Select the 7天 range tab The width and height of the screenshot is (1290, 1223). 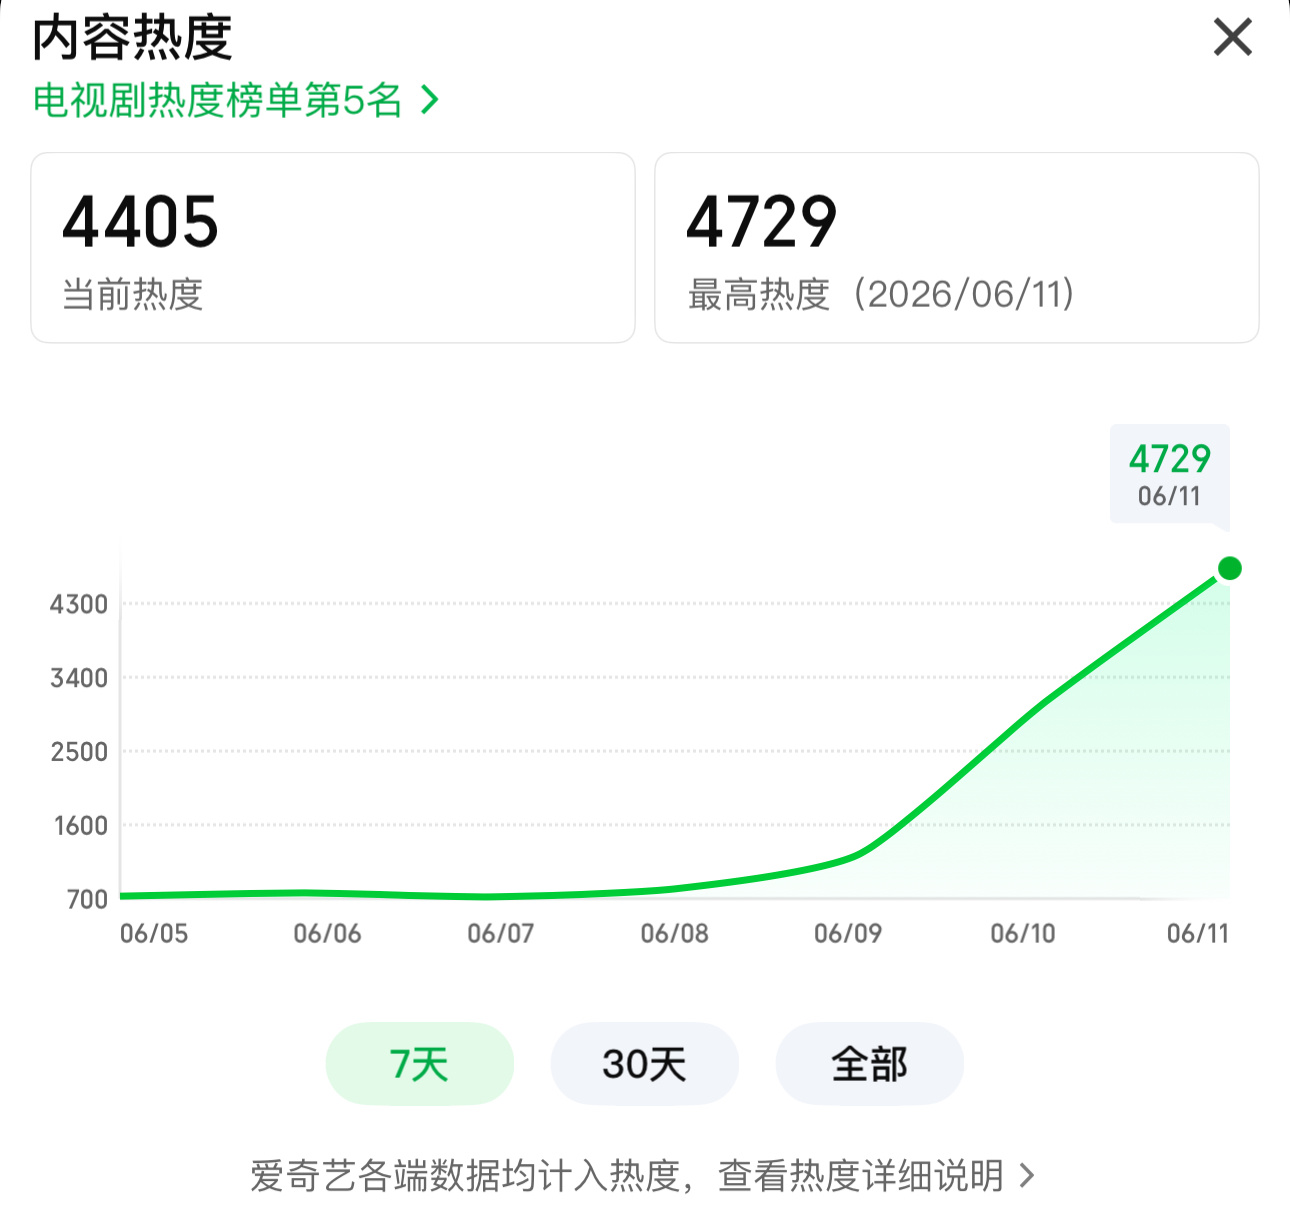(x=420, y=1064)
